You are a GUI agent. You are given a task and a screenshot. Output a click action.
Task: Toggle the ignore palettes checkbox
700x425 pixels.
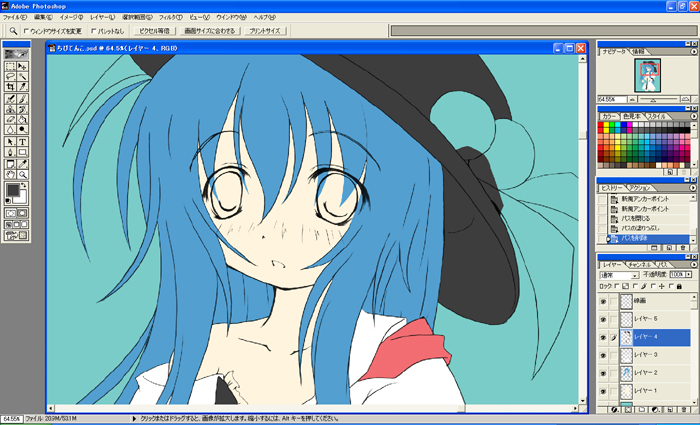(x=93, y=31)
